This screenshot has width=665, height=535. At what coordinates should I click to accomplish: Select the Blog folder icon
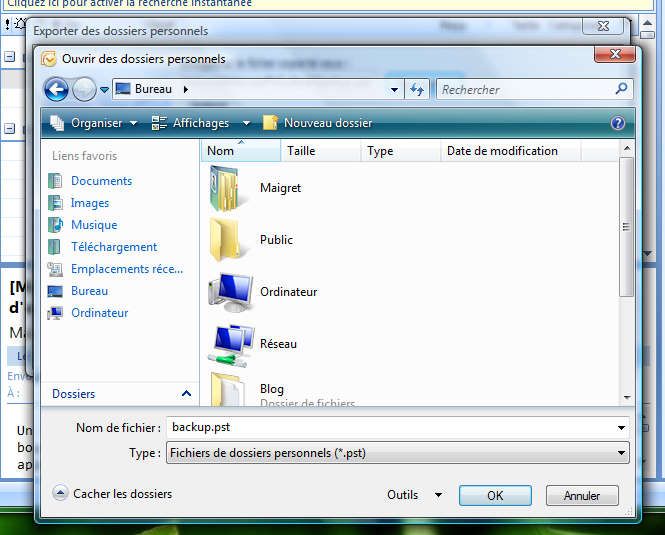point(228,389)
